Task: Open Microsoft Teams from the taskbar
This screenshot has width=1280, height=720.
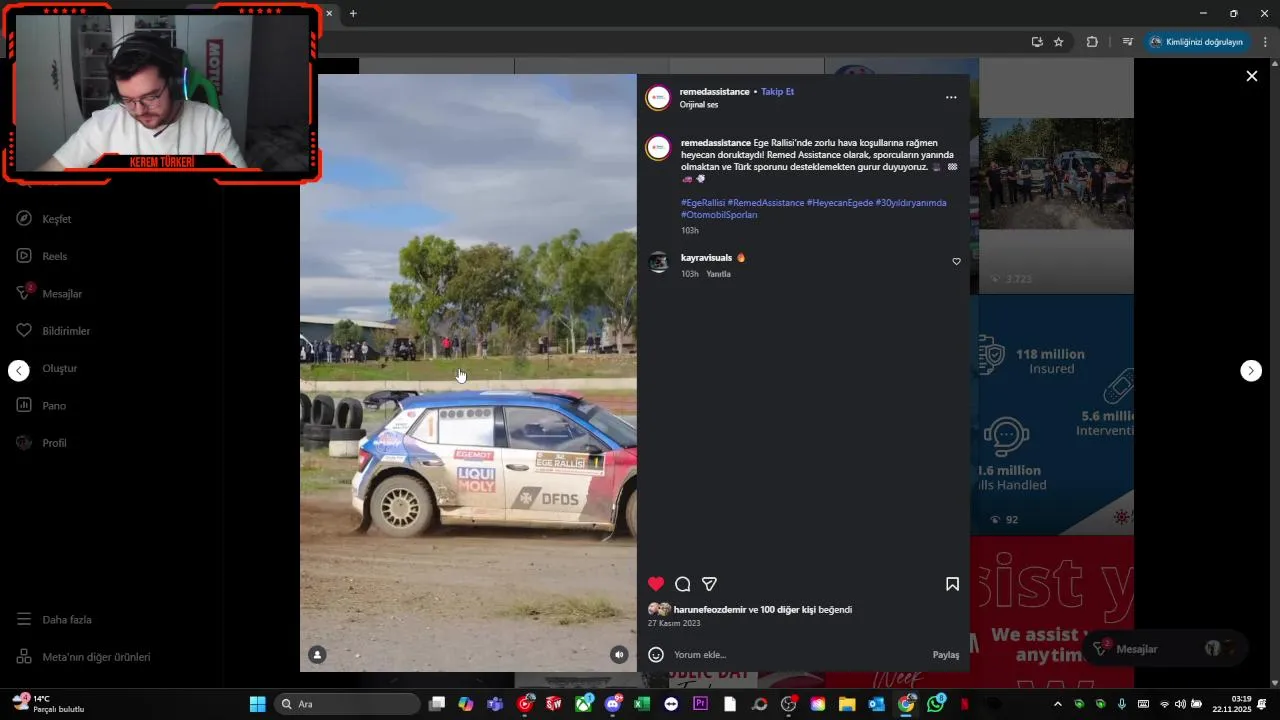Action: pos(495,704)
